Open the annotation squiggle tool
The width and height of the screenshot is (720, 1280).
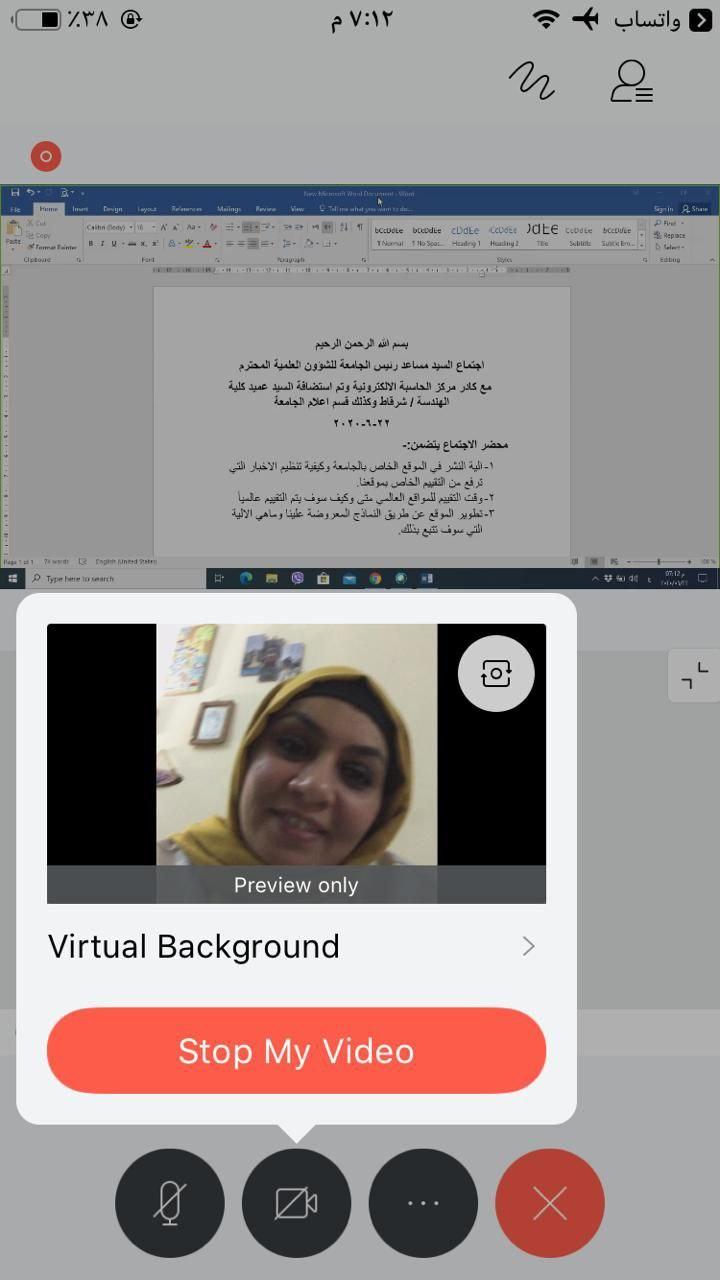pyautogui.click(x=531, y=80)
